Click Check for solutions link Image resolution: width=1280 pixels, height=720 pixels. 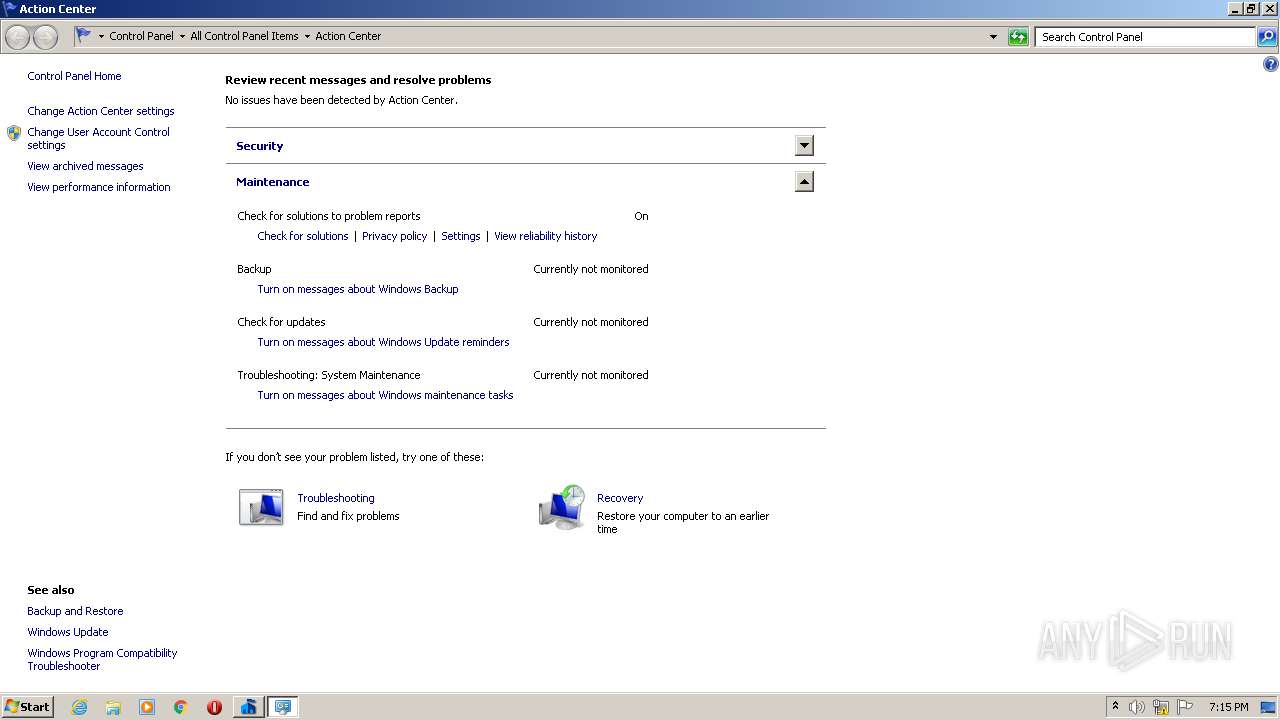coord(303,236)
